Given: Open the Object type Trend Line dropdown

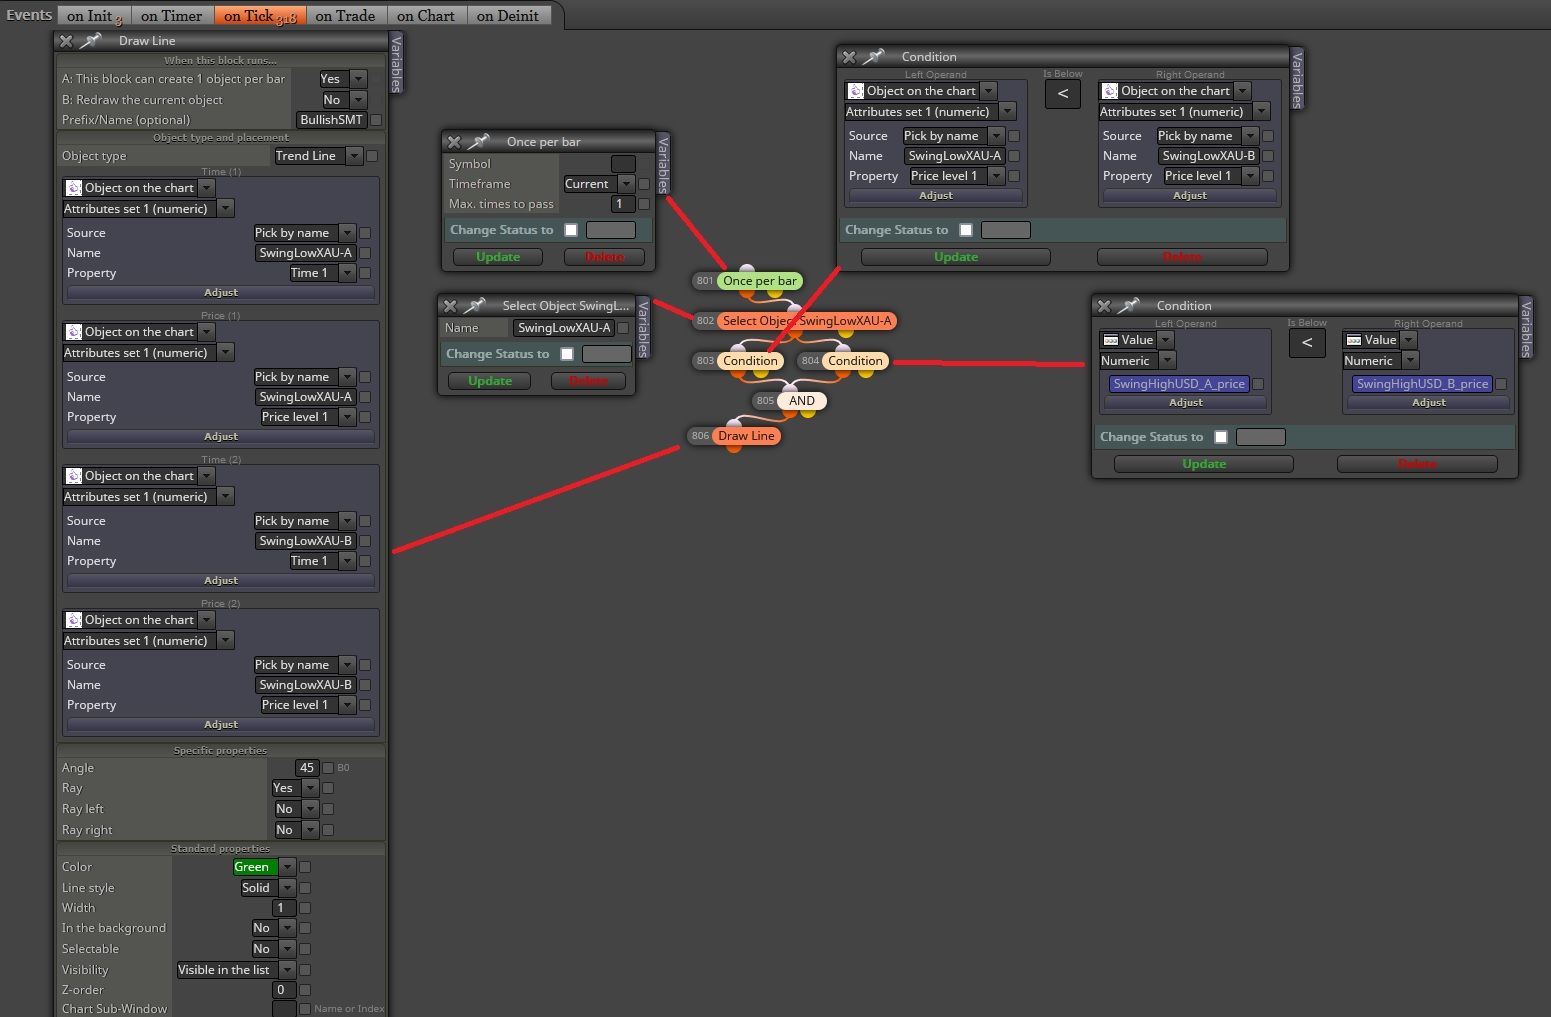Looking at the screenshot, I should click(354, 156).
